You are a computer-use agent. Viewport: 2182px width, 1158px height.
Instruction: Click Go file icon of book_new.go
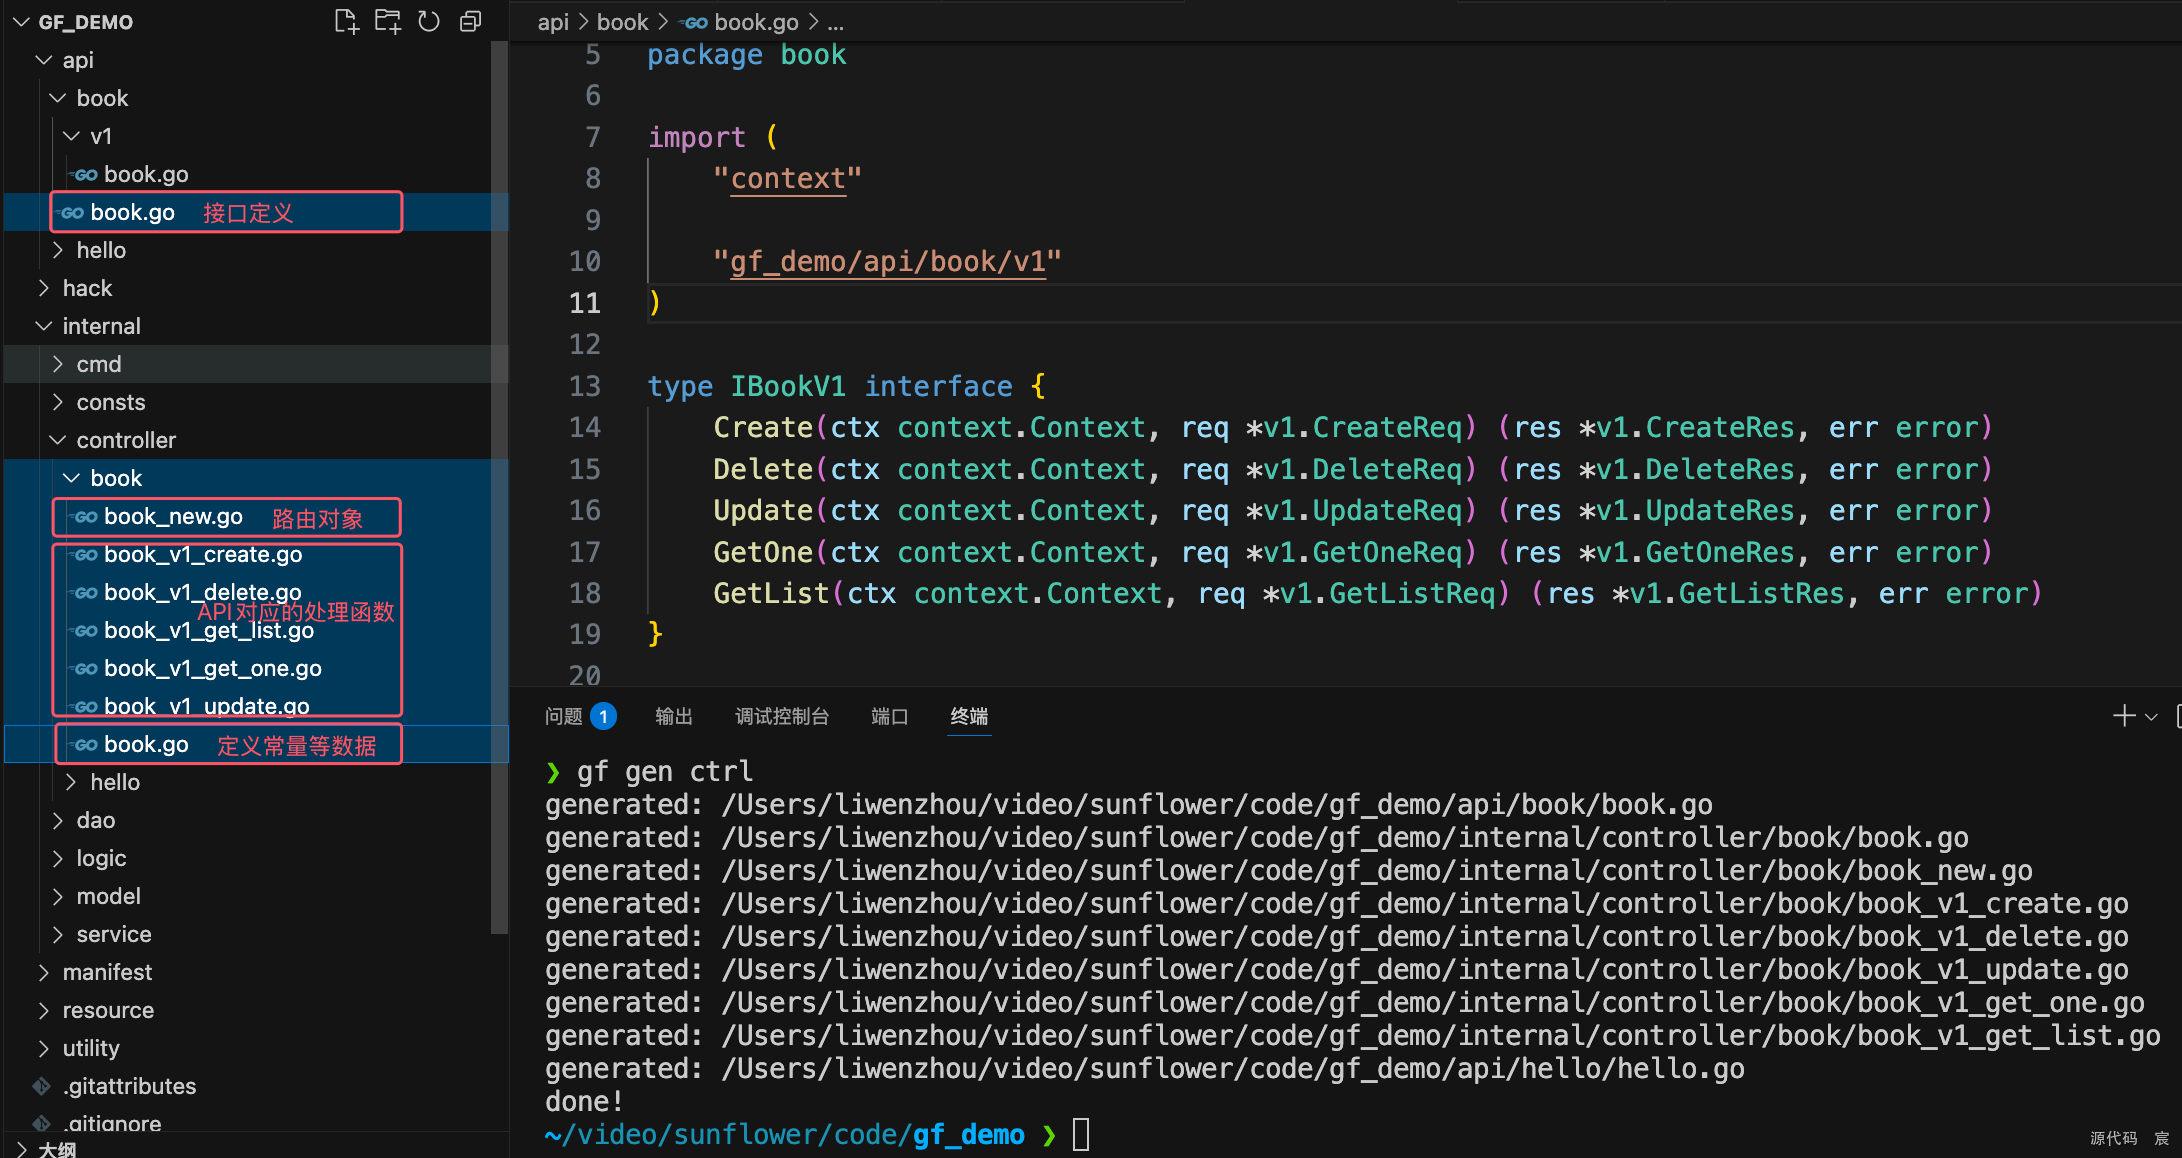86,517
